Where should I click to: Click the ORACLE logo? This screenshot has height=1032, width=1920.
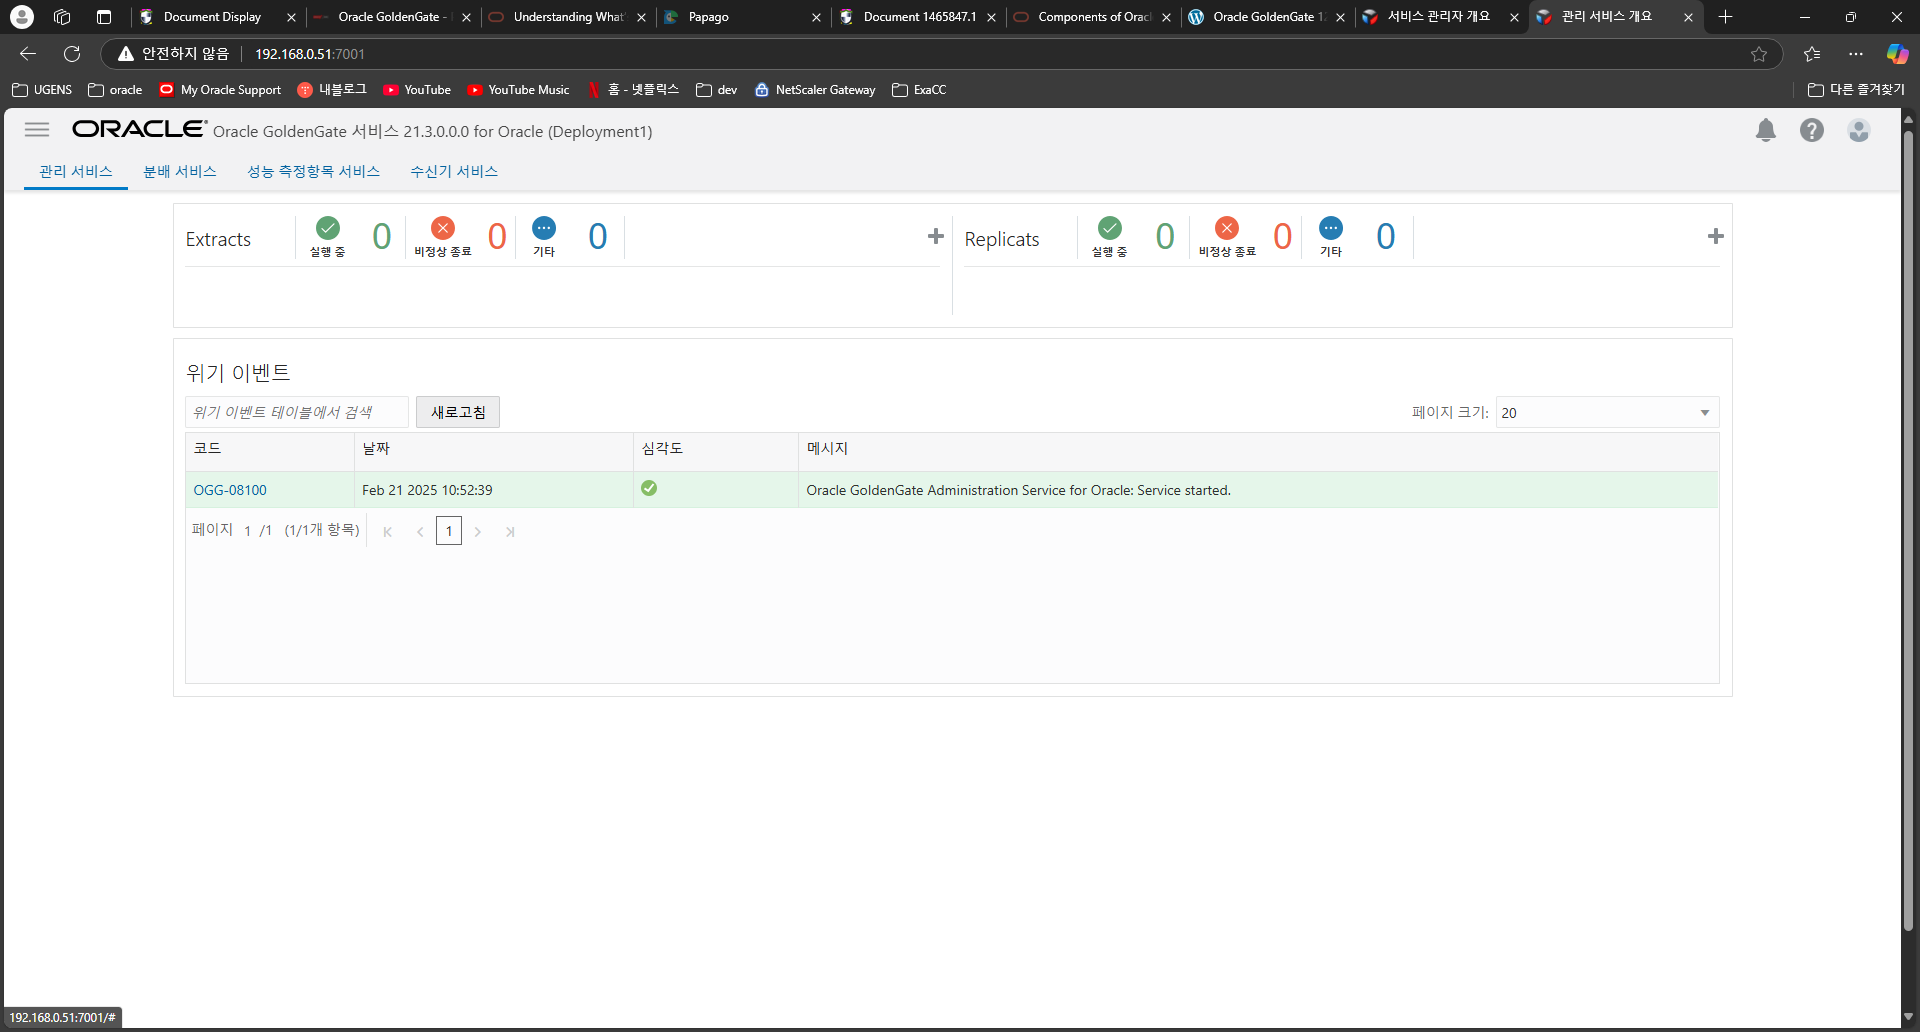click(x=139, y=129)
